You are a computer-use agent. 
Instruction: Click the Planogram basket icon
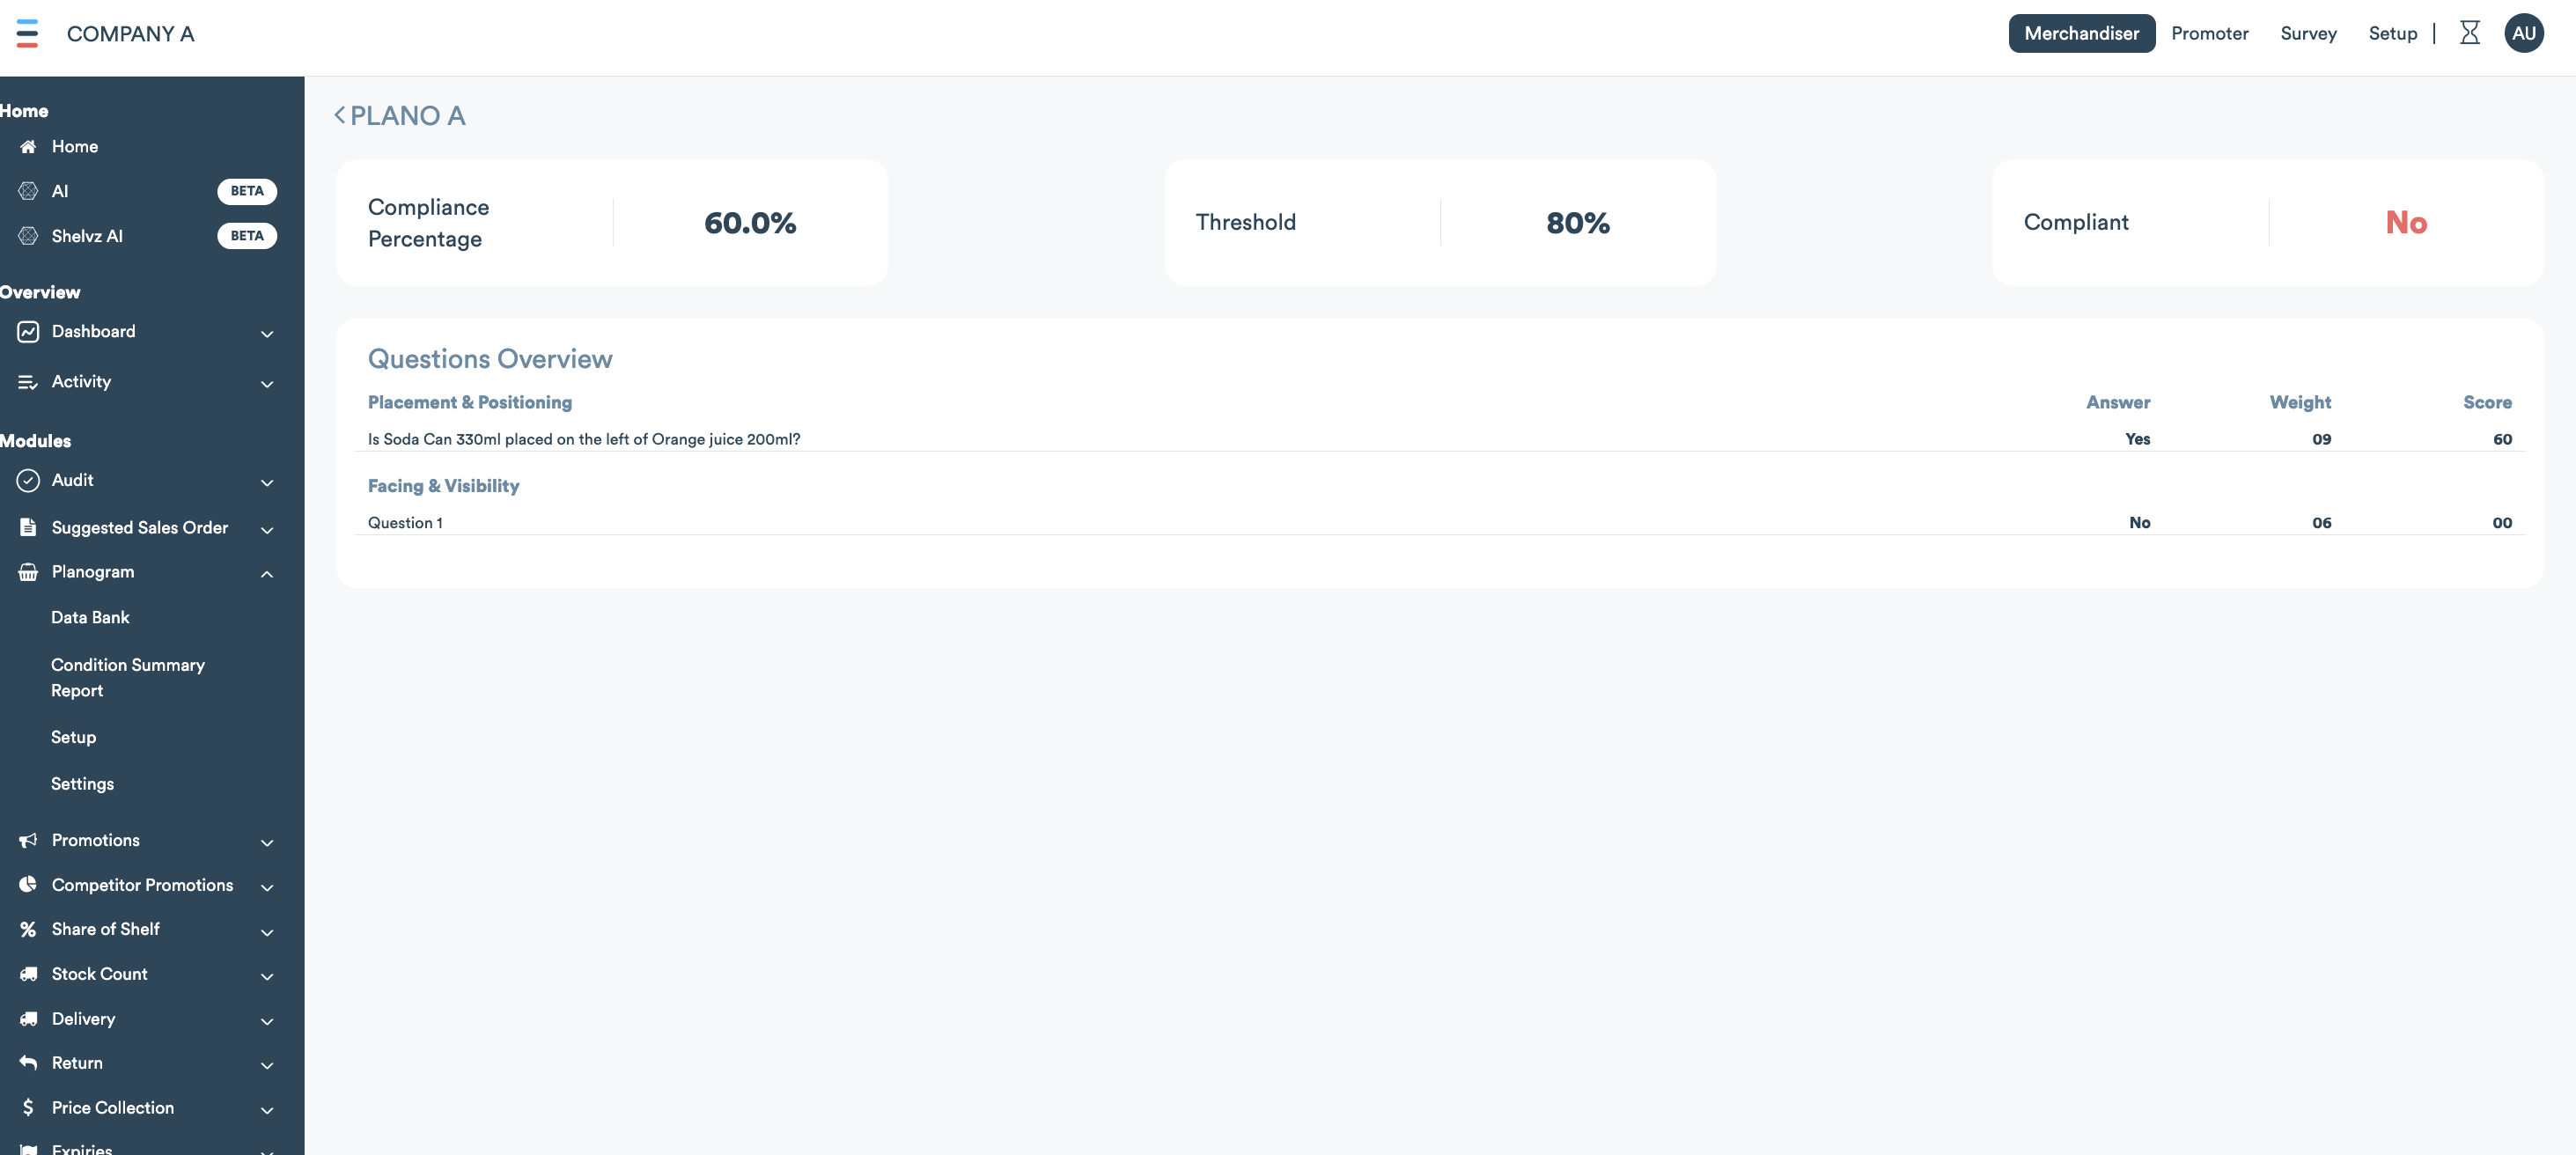(x=28, y=572)
